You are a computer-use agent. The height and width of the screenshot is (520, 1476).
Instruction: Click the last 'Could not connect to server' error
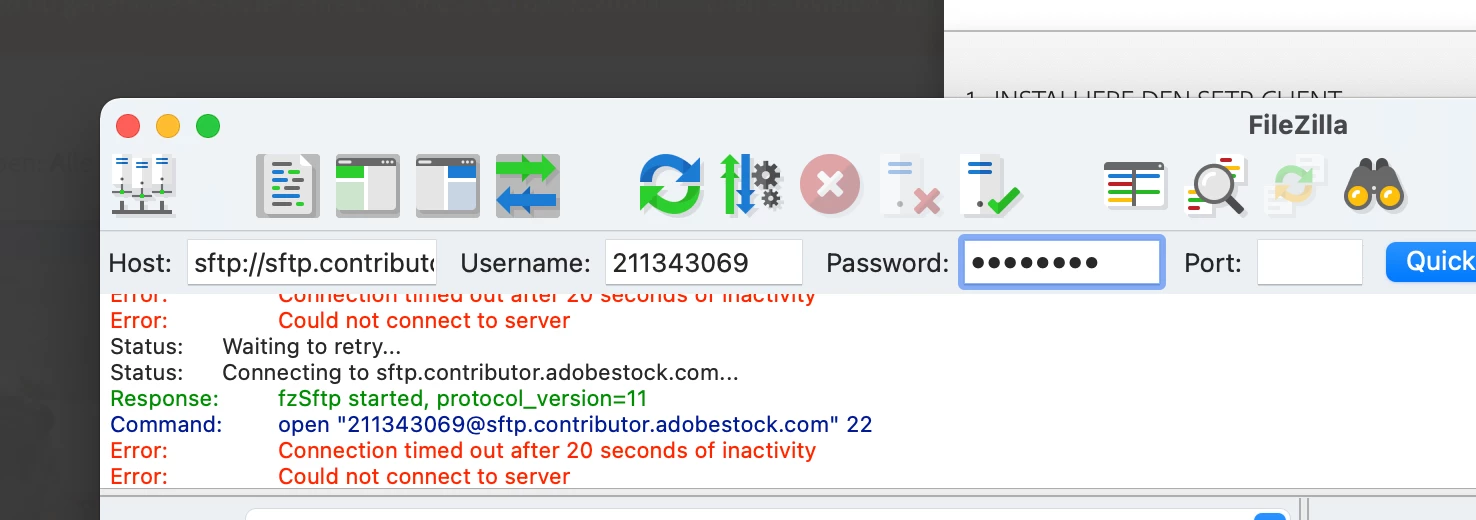pos(424,477)
